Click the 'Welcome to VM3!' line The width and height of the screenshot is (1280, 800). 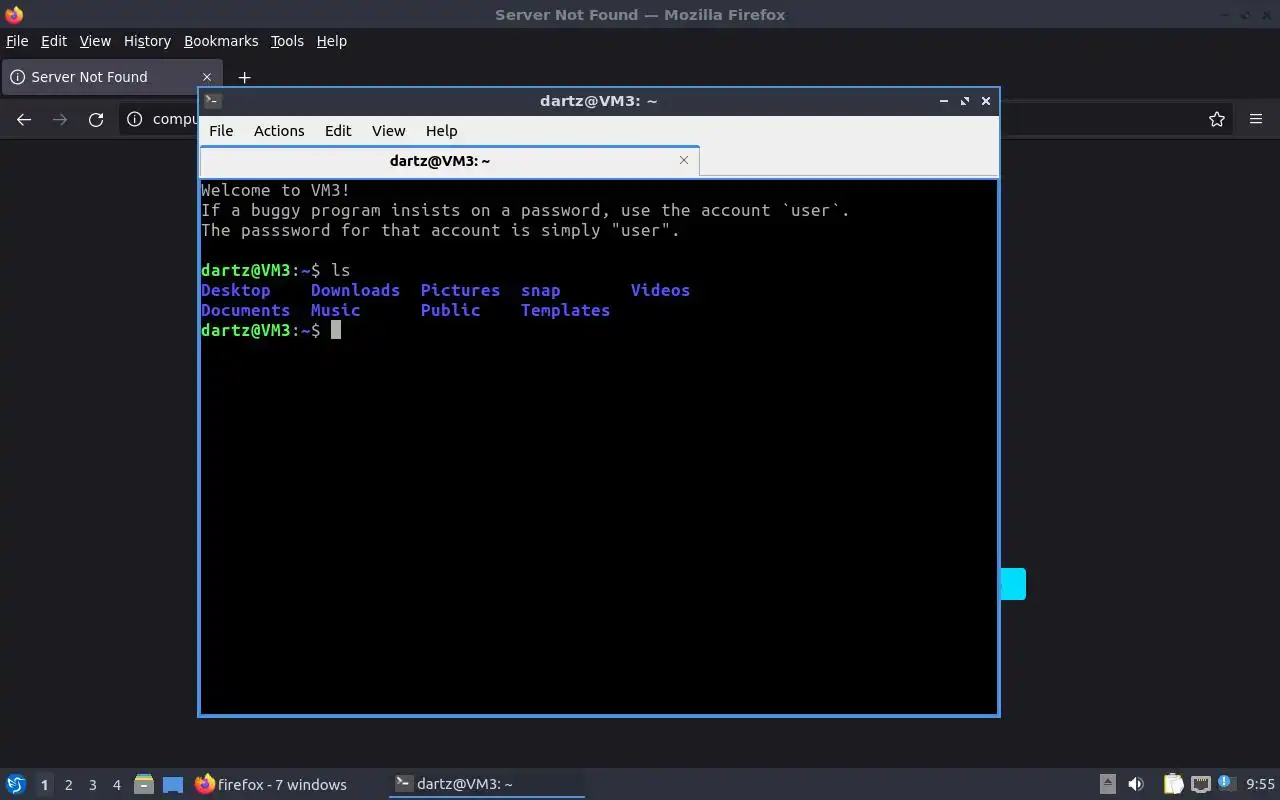[276, 191]
